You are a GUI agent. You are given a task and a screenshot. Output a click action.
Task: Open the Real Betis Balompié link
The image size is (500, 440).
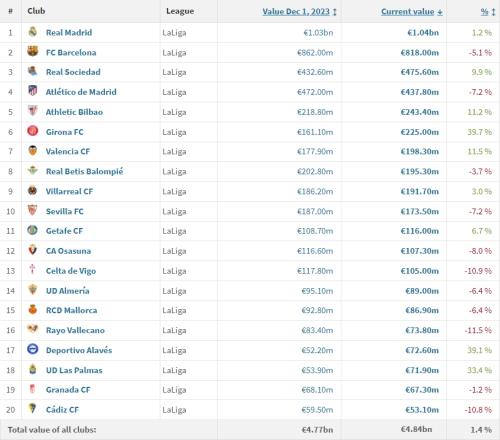[x=84, y=171]
